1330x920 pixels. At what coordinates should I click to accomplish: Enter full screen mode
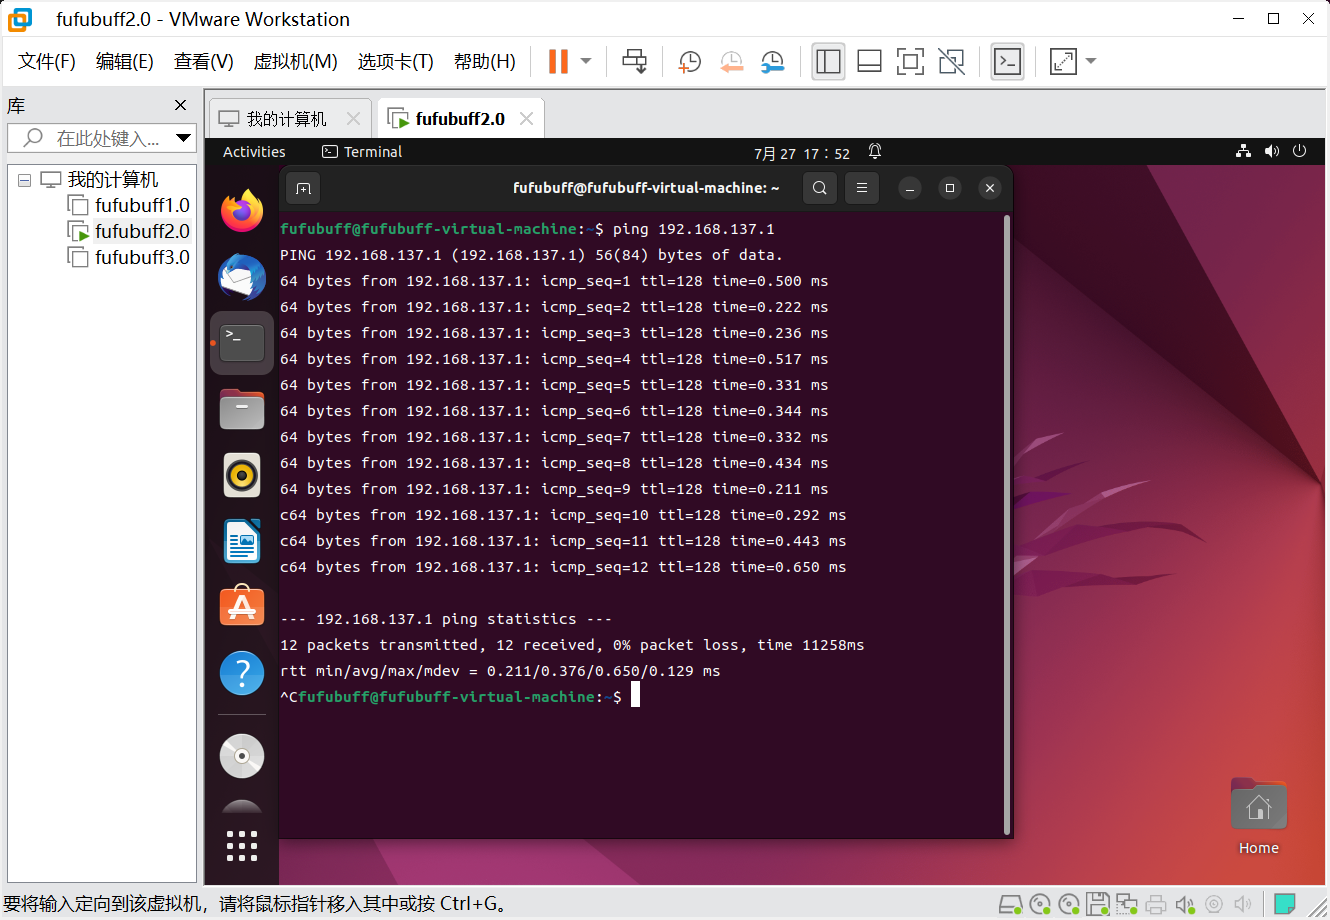tap(910, 61)
